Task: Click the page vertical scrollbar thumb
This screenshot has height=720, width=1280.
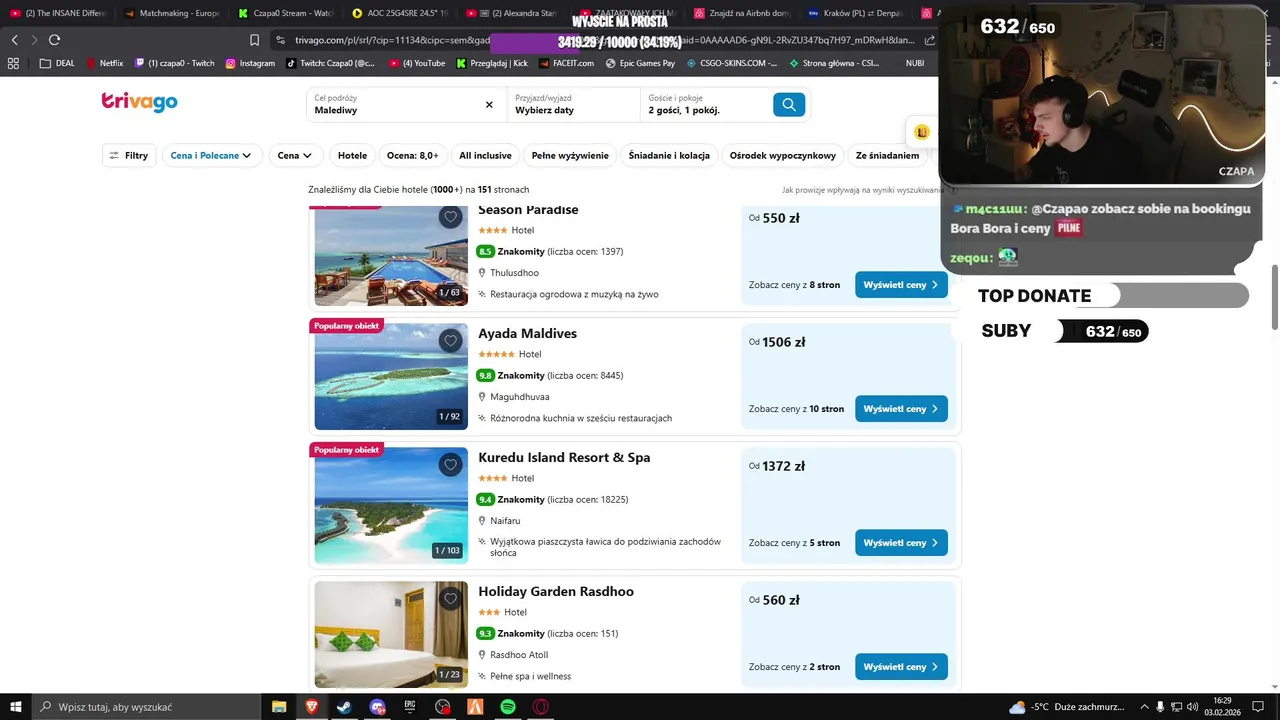Action: (x=1274, y=296)
